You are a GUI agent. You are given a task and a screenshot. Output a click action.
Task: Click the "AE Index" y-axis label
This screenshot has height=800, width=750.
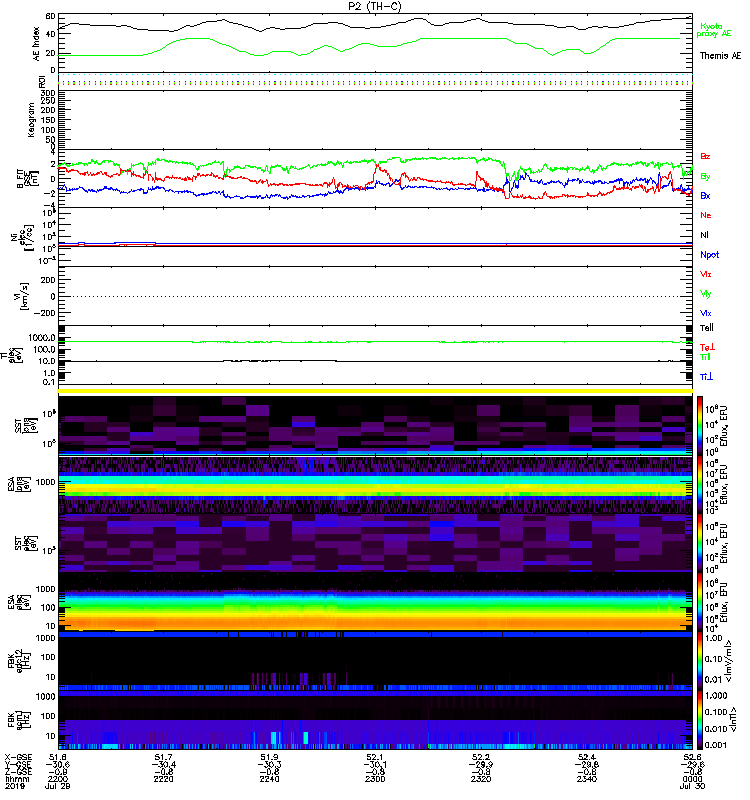tap(36, 44)
